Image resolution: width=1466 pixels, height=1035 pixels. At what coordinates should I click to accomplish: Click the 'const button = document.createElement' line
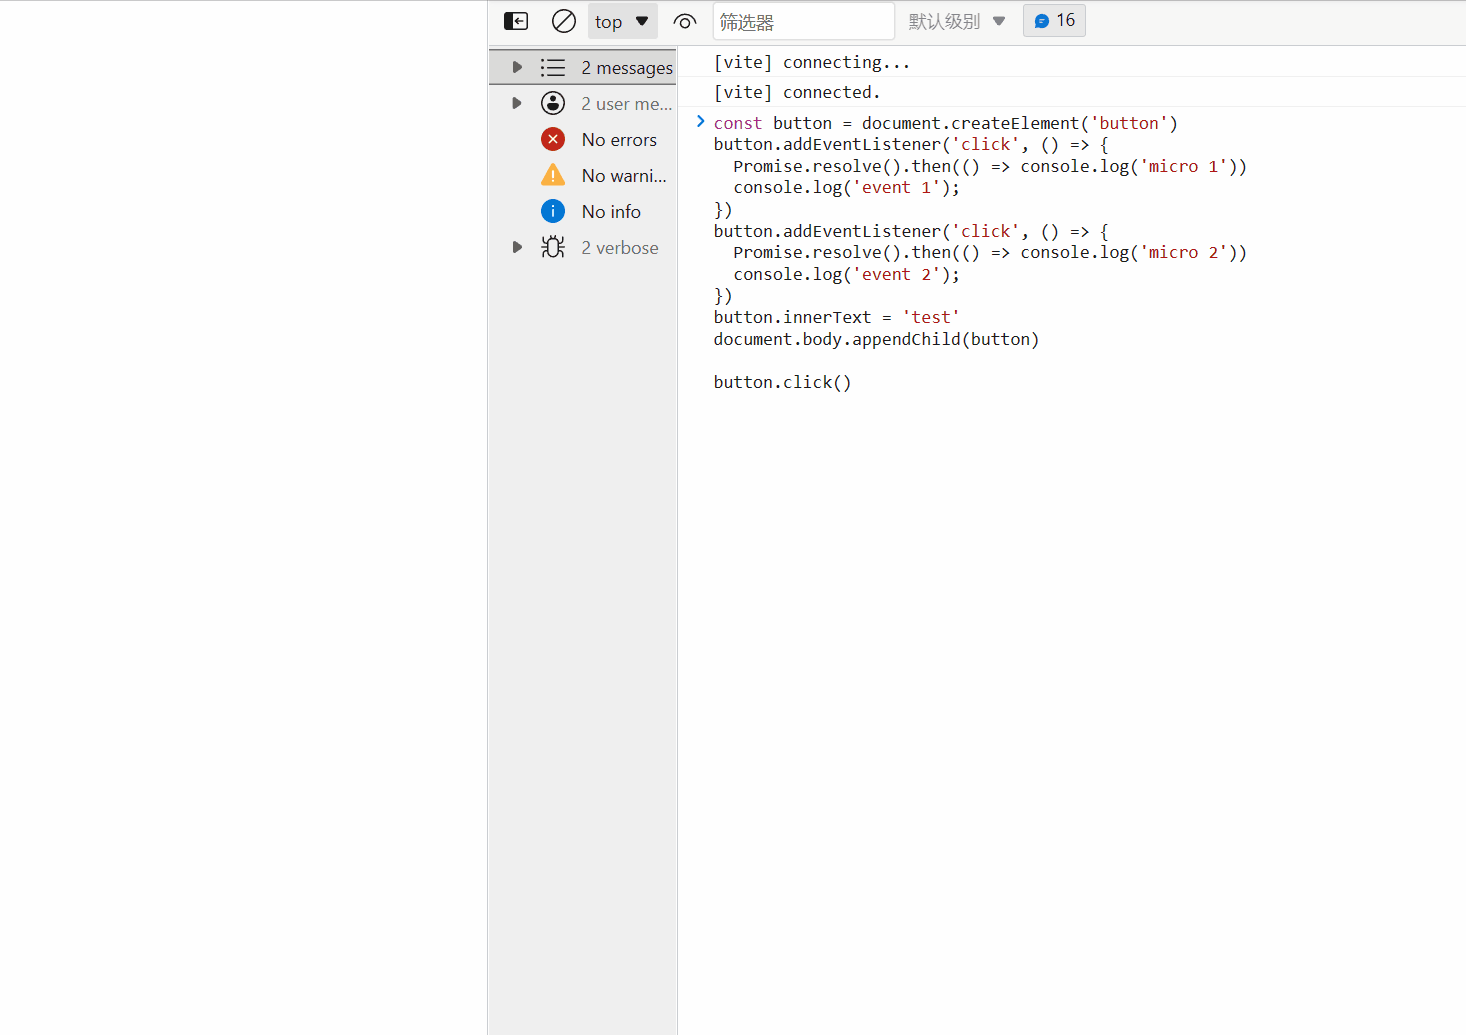pyautogui.click(x=945, y=123)
